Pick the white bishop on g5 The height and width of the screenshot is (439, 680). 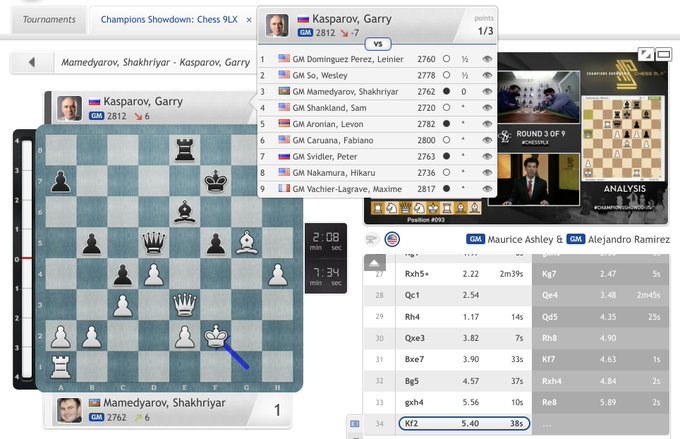[247, 242]
